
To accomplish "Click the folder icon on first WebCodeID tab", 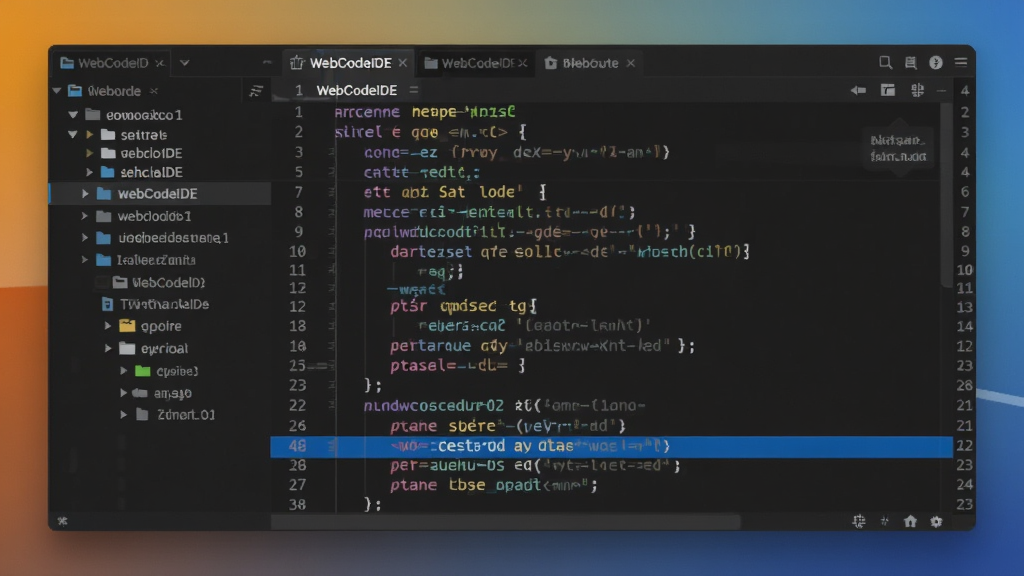I will click(x=67, y=63).
